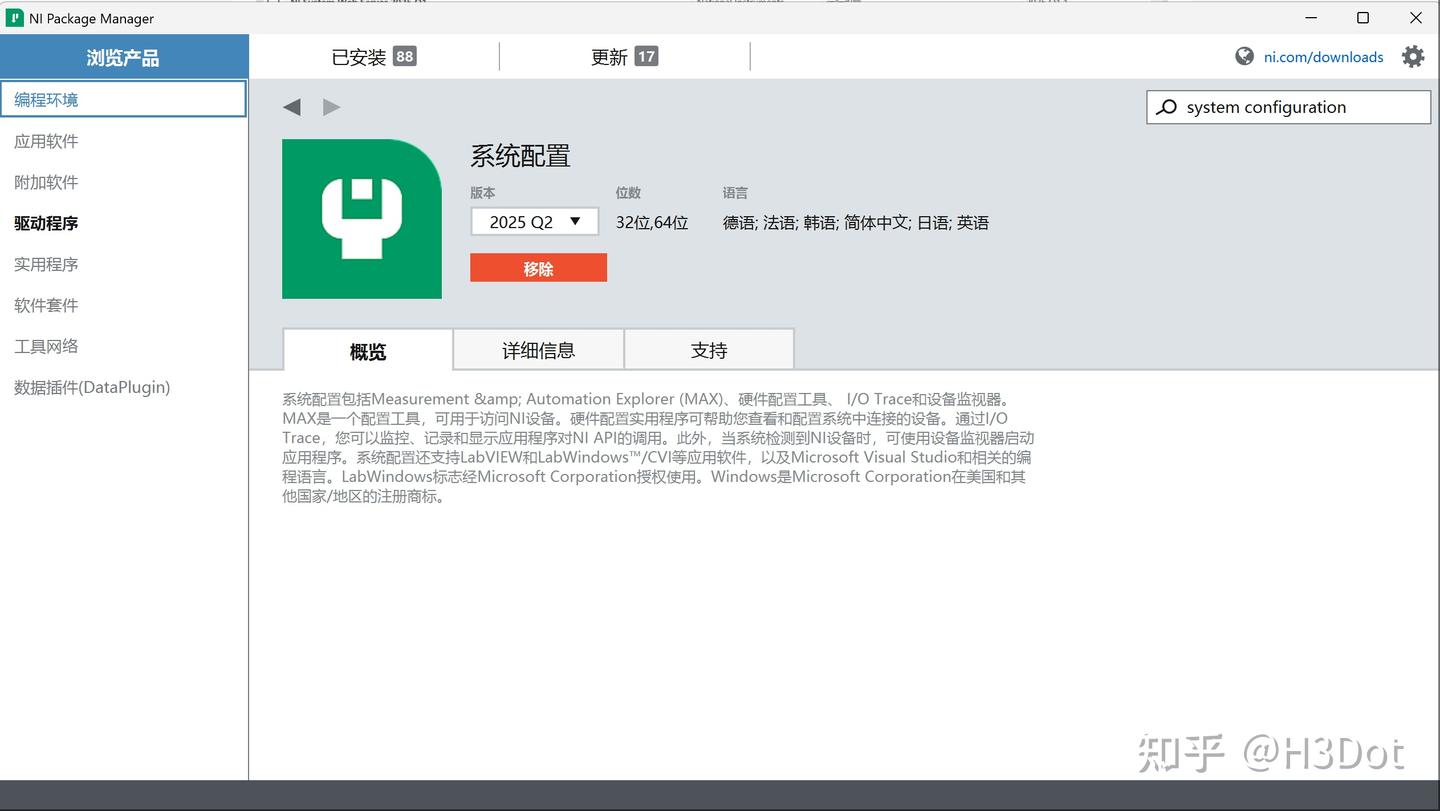Click the green 系统配置 wrench product icon

[x=362, y=219]
